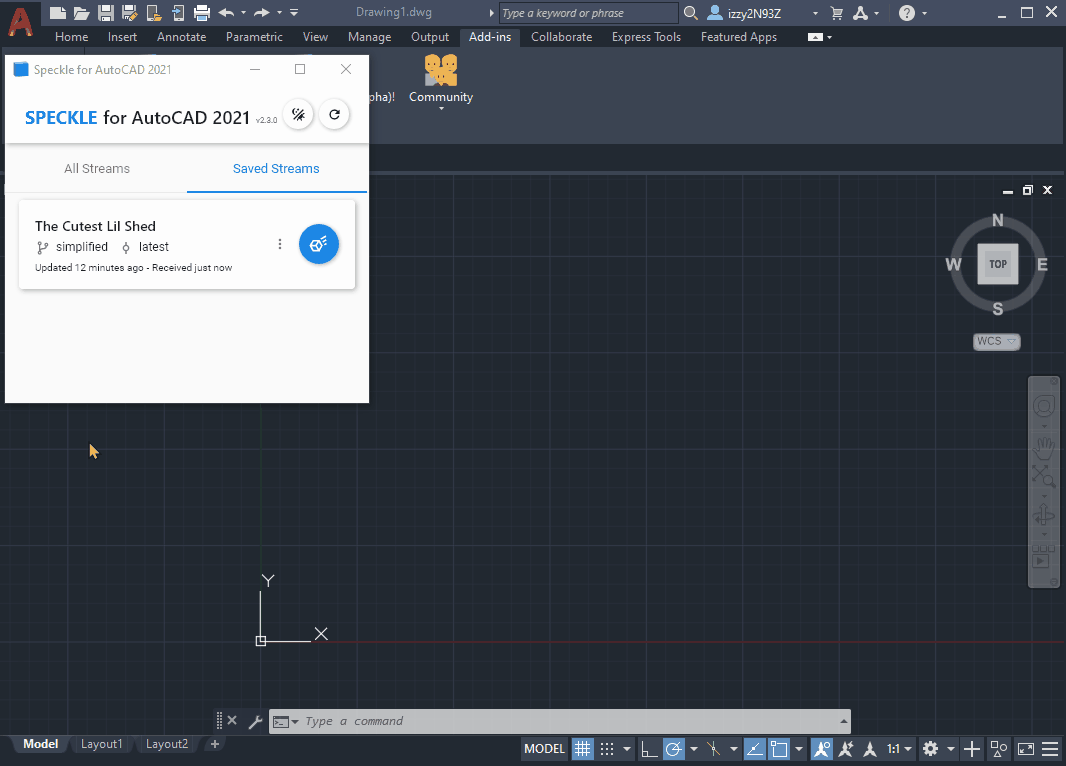Screen dimensions: 1066x766
Task: Close the command line with X
Action: (232, 720)
